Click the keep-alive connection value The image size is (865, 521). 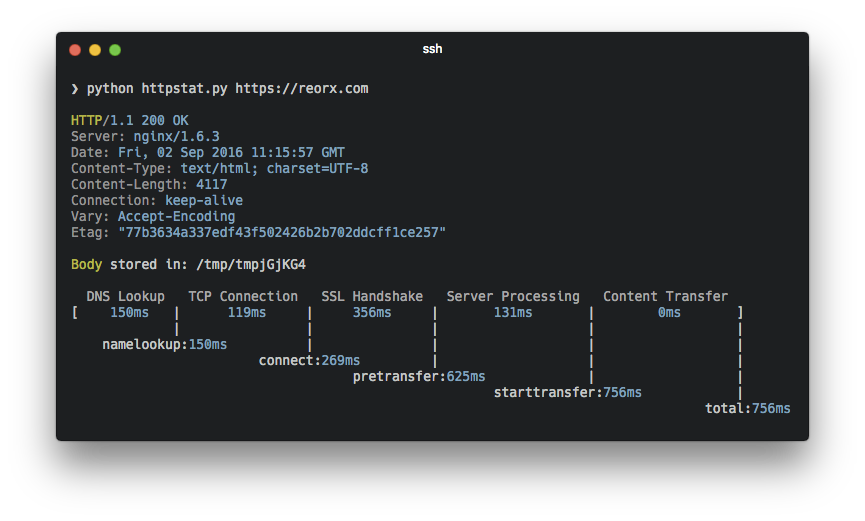(x=204, y=200)
